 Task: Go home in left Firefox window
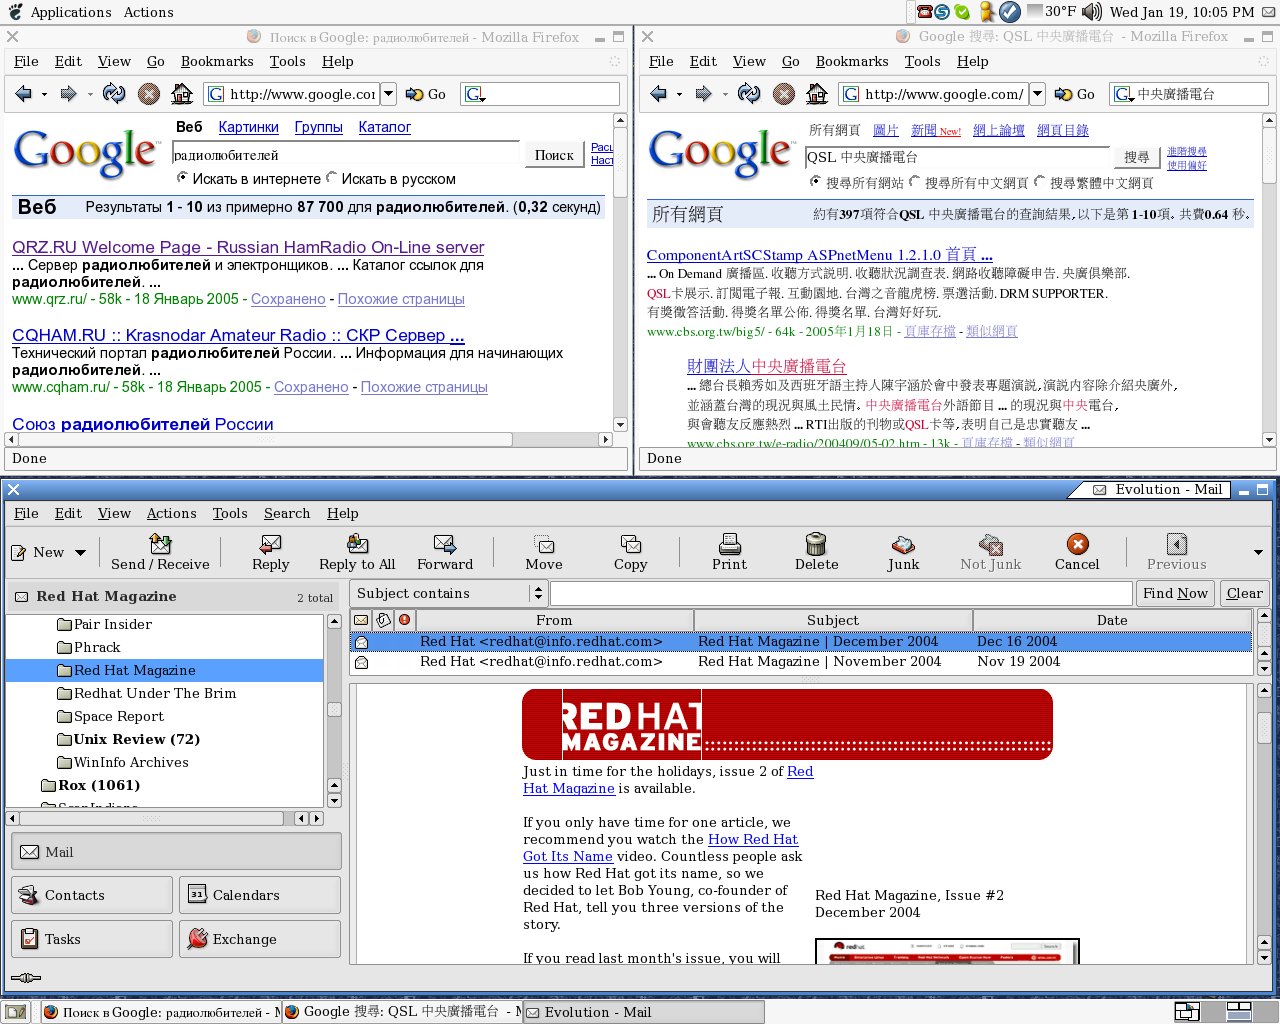point(182,94)
